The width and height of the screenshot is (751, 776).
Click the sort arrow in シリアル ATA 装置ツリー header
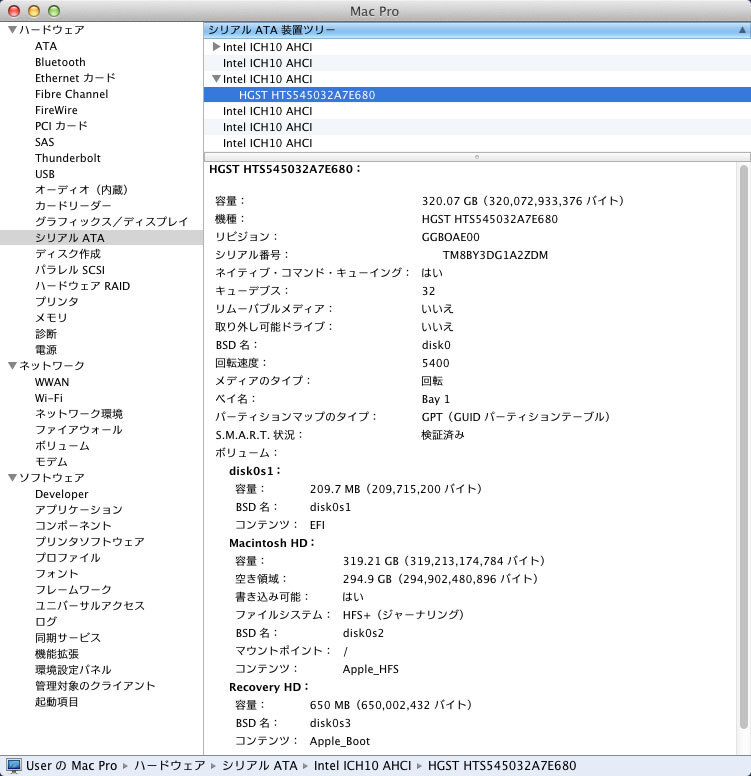pyautogui.click(x=740, y=30)
